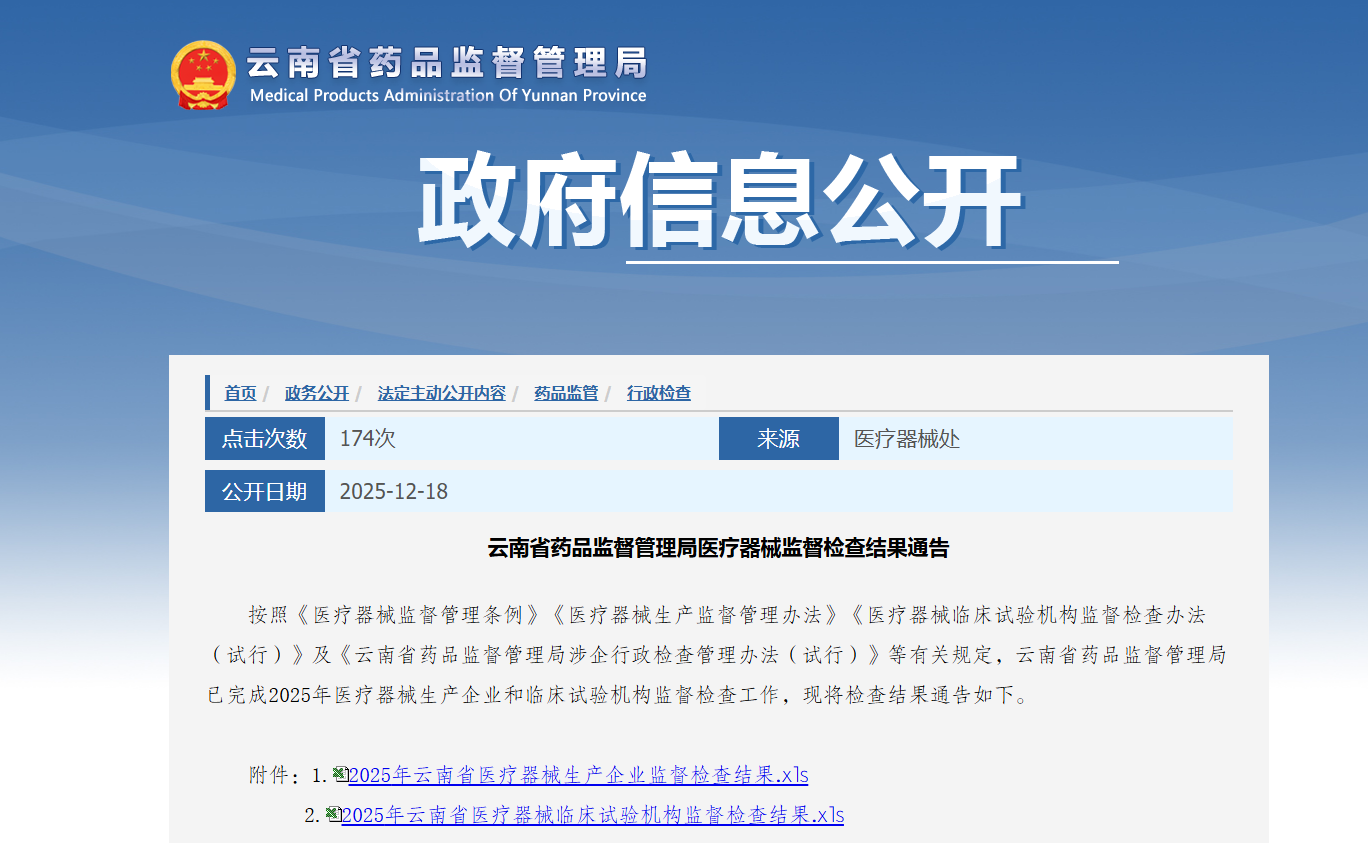Click the 医疗器械处 source value
This screenshot has width=1368, height=843.
click(907, 439)
